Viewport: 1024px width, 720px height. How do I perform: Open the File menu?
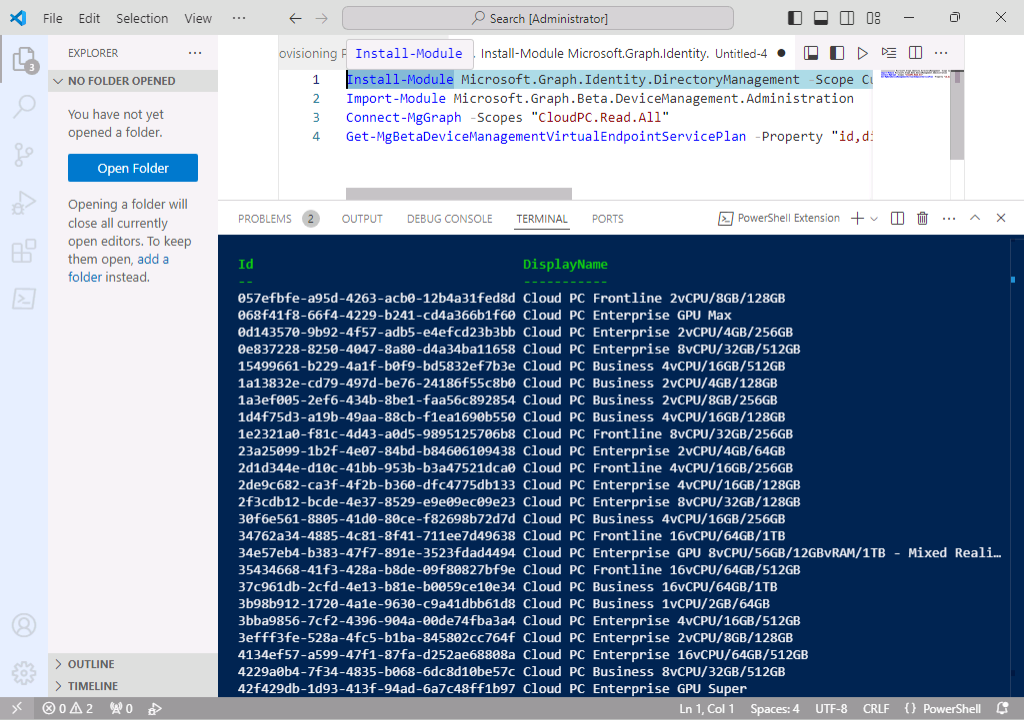(x=53, y=18)
